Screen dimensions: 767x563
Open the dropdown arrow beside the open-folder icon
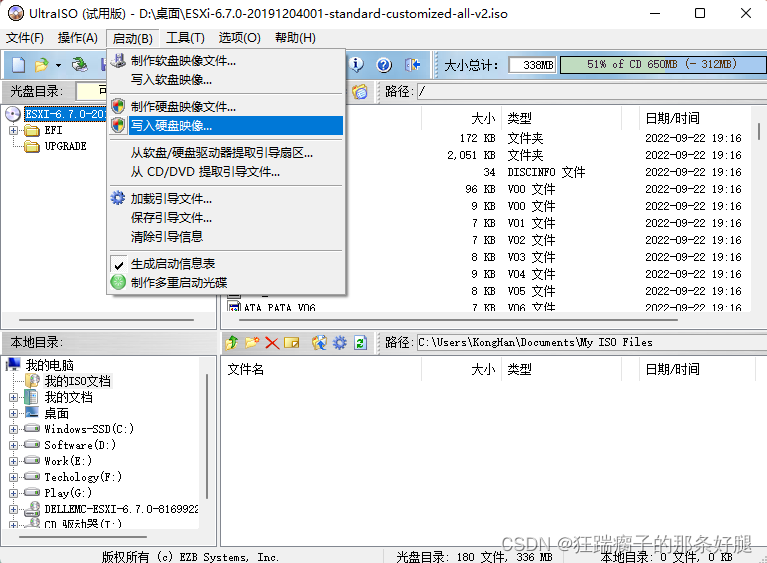pos(58,65)
